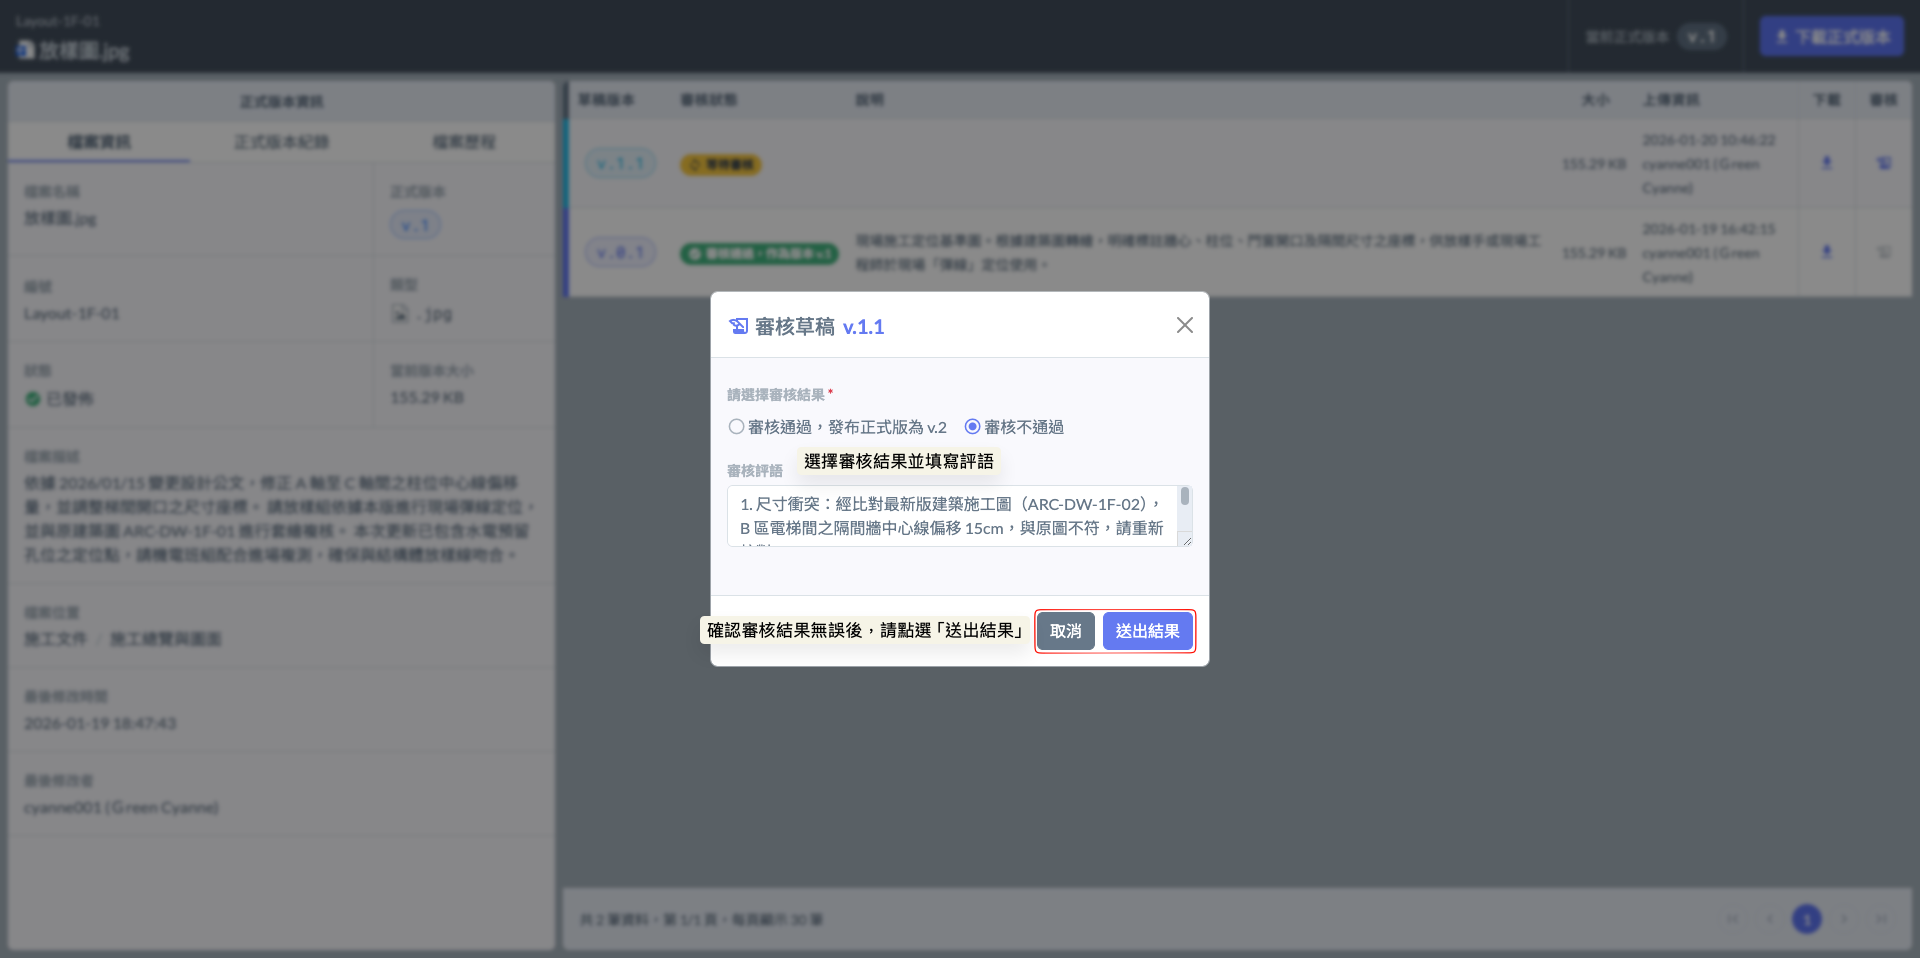Click the review icon for draft v.0.1
This screenshot has height=958, width=1920.
click(1883, 252)
